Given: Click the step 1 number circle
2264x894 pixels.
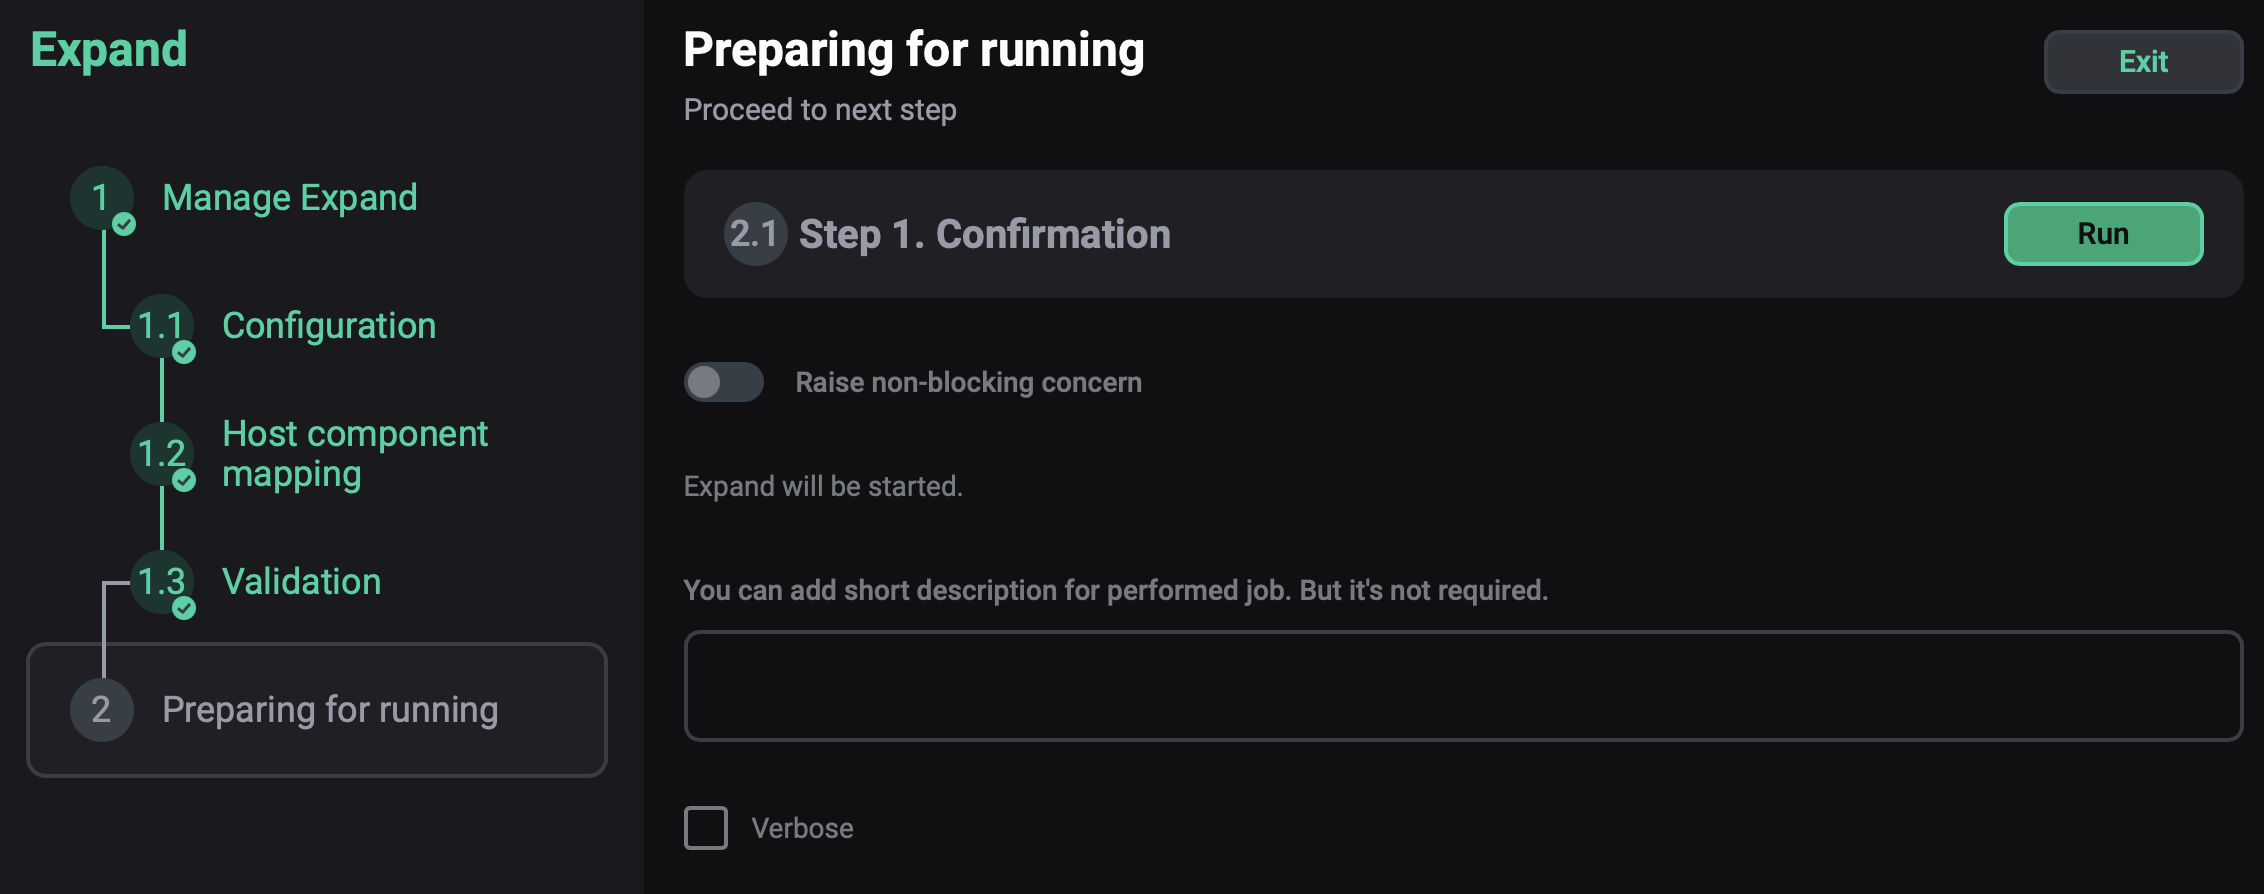Looking at the screenshot, I should pyautogui.click(x=101, y=197).
